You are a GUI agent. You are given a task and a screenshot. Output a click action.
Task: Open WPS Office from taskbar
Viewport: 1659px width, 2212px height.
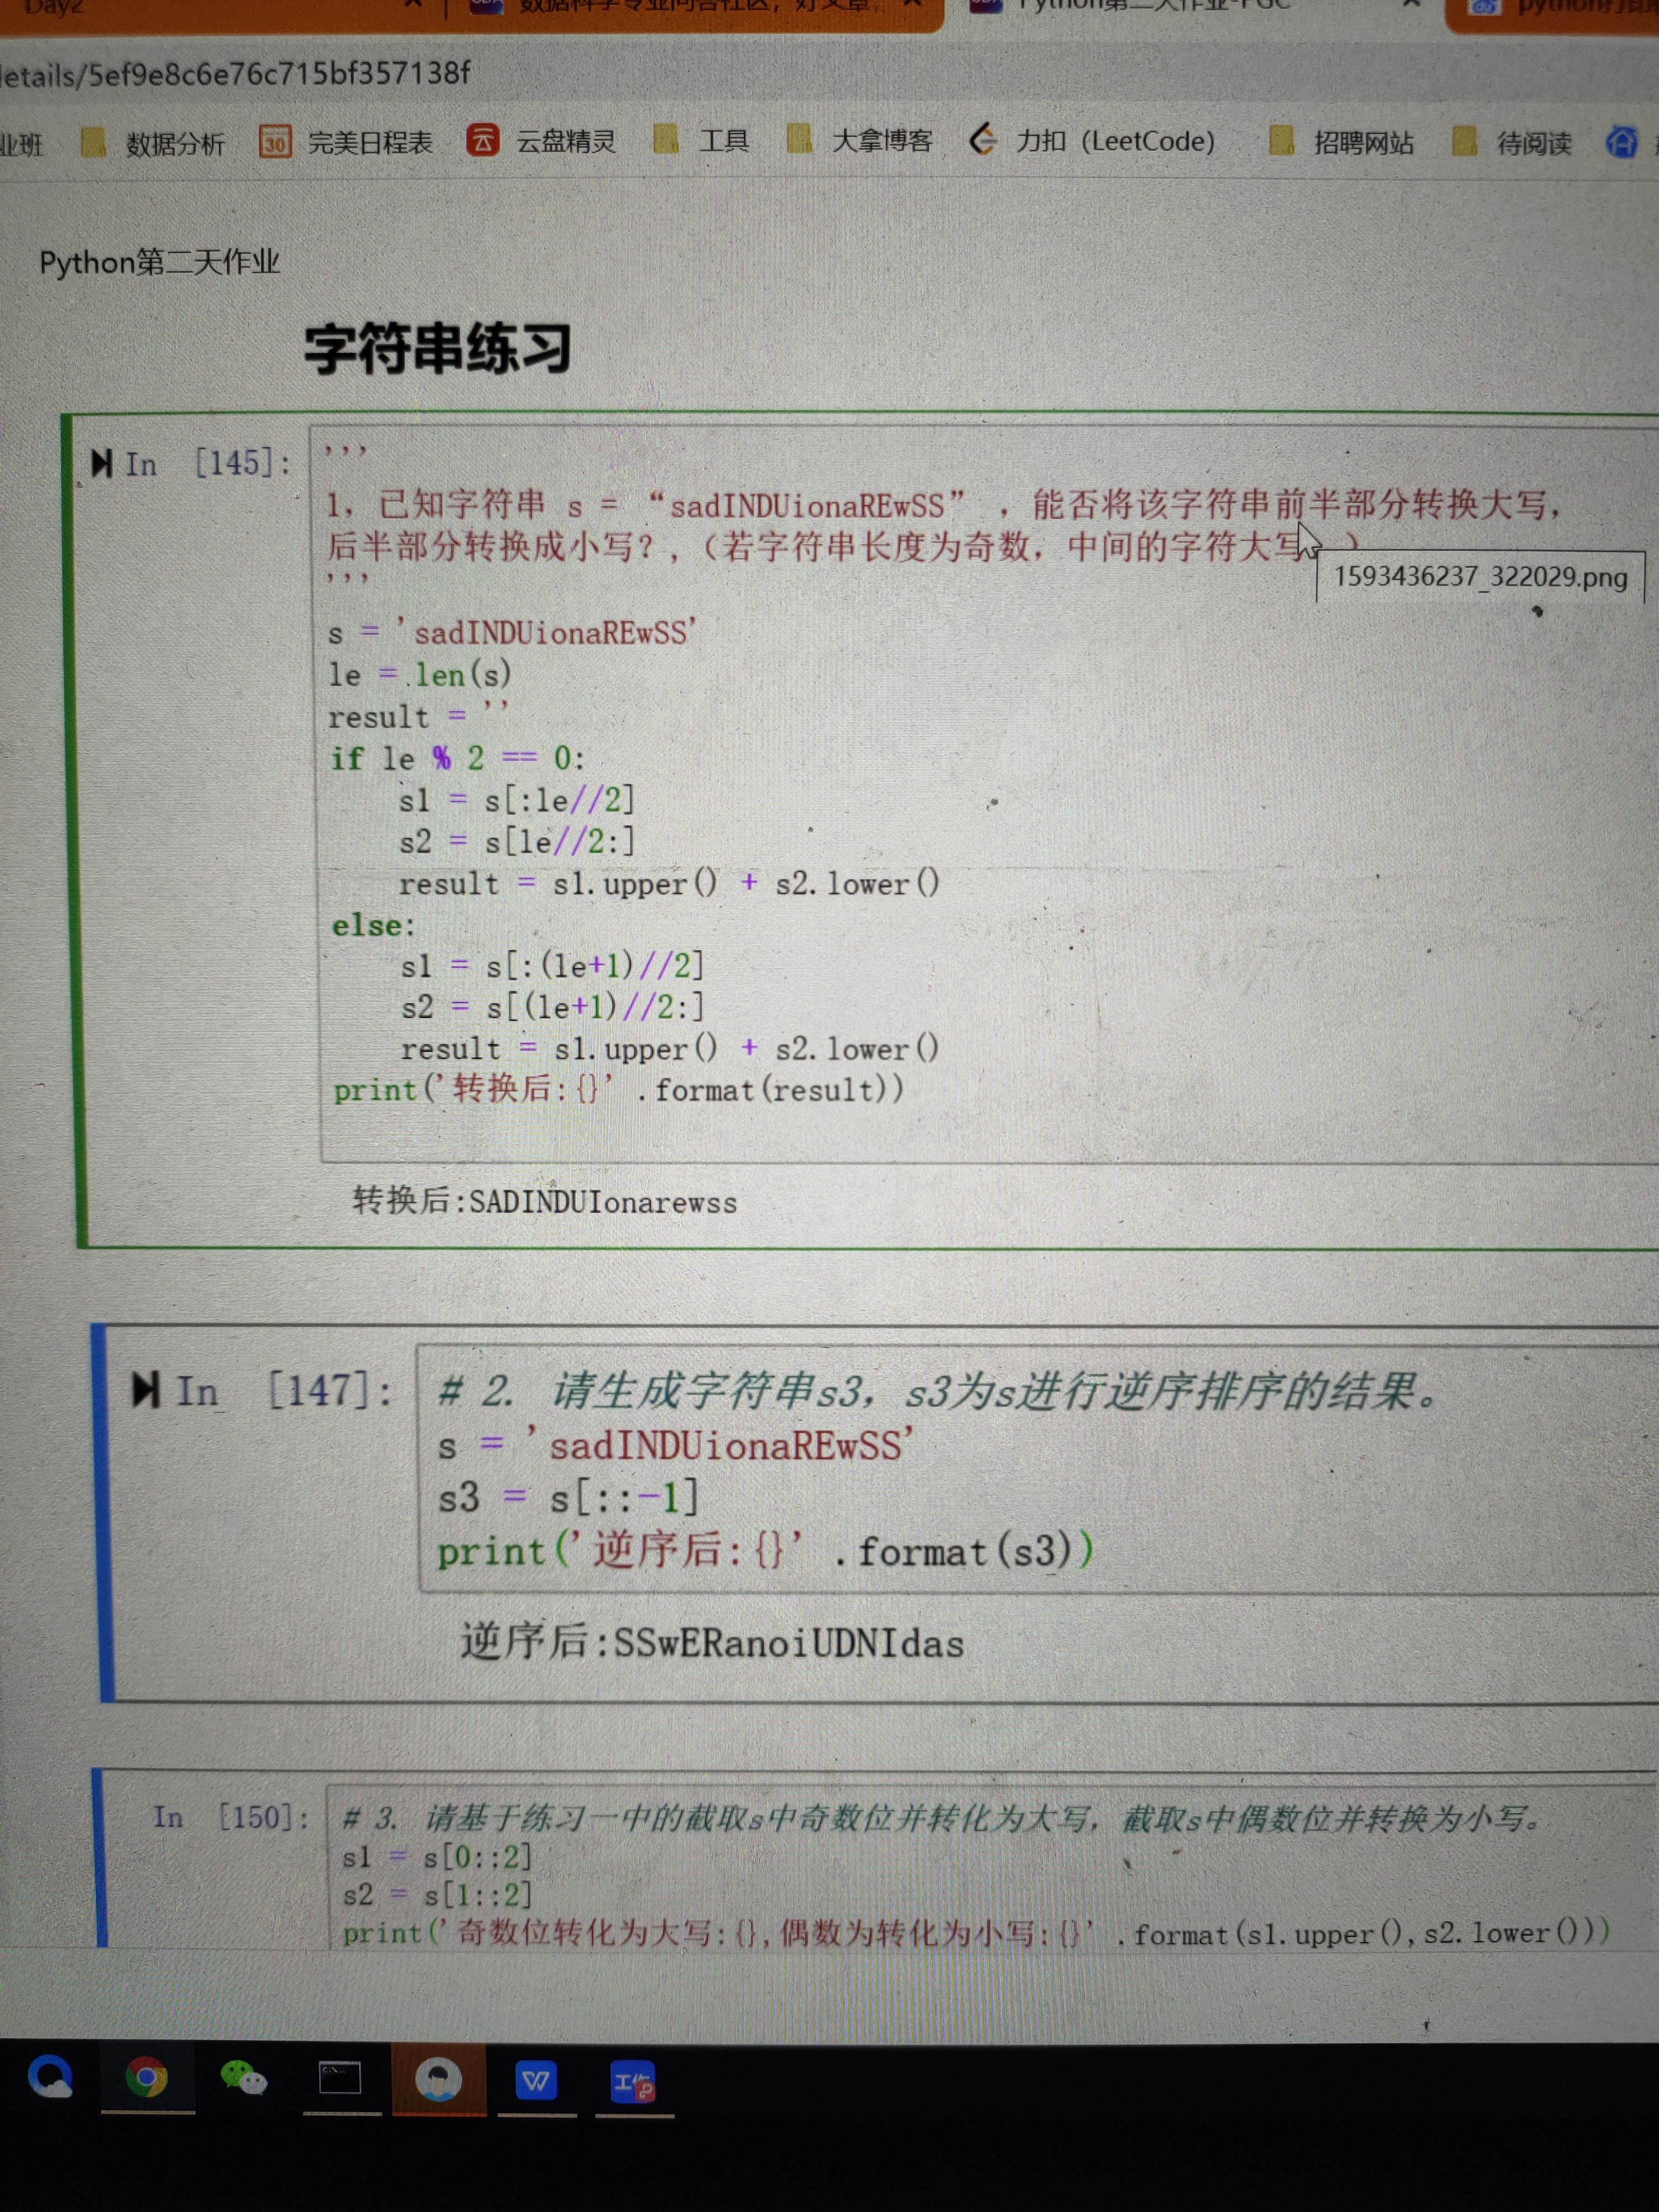pos(536,2081)
